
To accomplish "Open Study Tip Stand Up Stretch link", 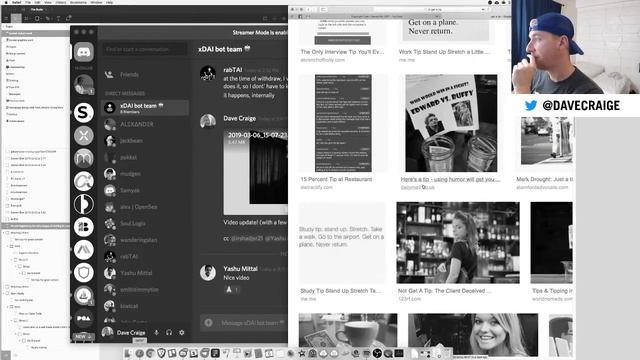I will [340, 291].
